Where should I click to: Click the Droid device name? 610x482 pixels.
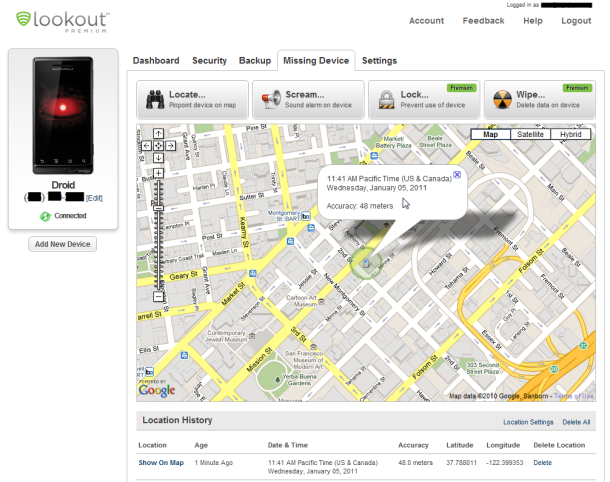coord(63,185)
